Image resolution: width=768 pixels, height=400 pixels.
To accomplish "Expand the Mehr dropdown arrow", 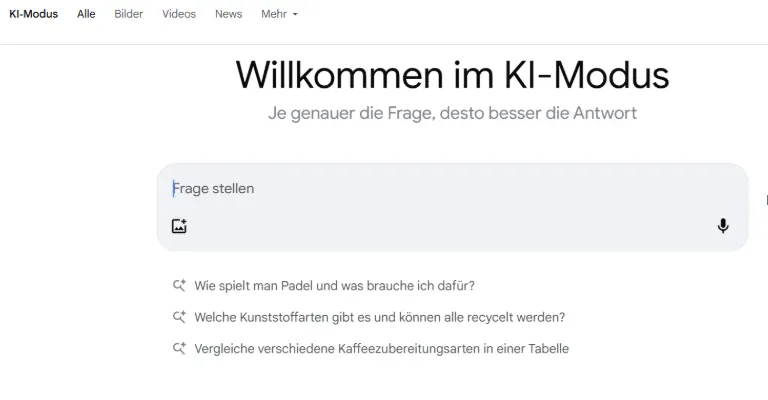I will tap(295, 15).
